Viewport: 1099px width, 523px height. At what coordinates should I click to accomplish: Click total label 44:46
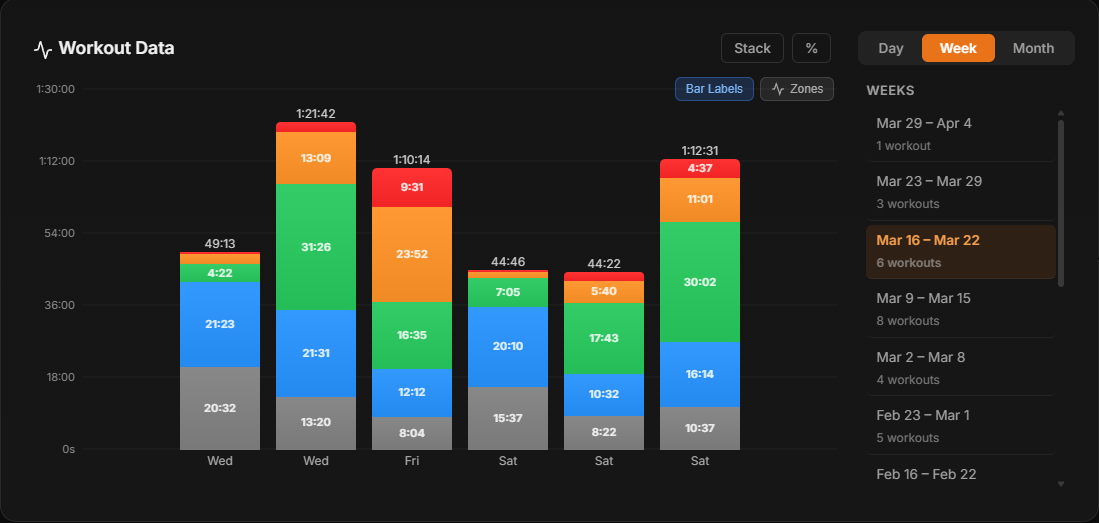pos(508,262)
